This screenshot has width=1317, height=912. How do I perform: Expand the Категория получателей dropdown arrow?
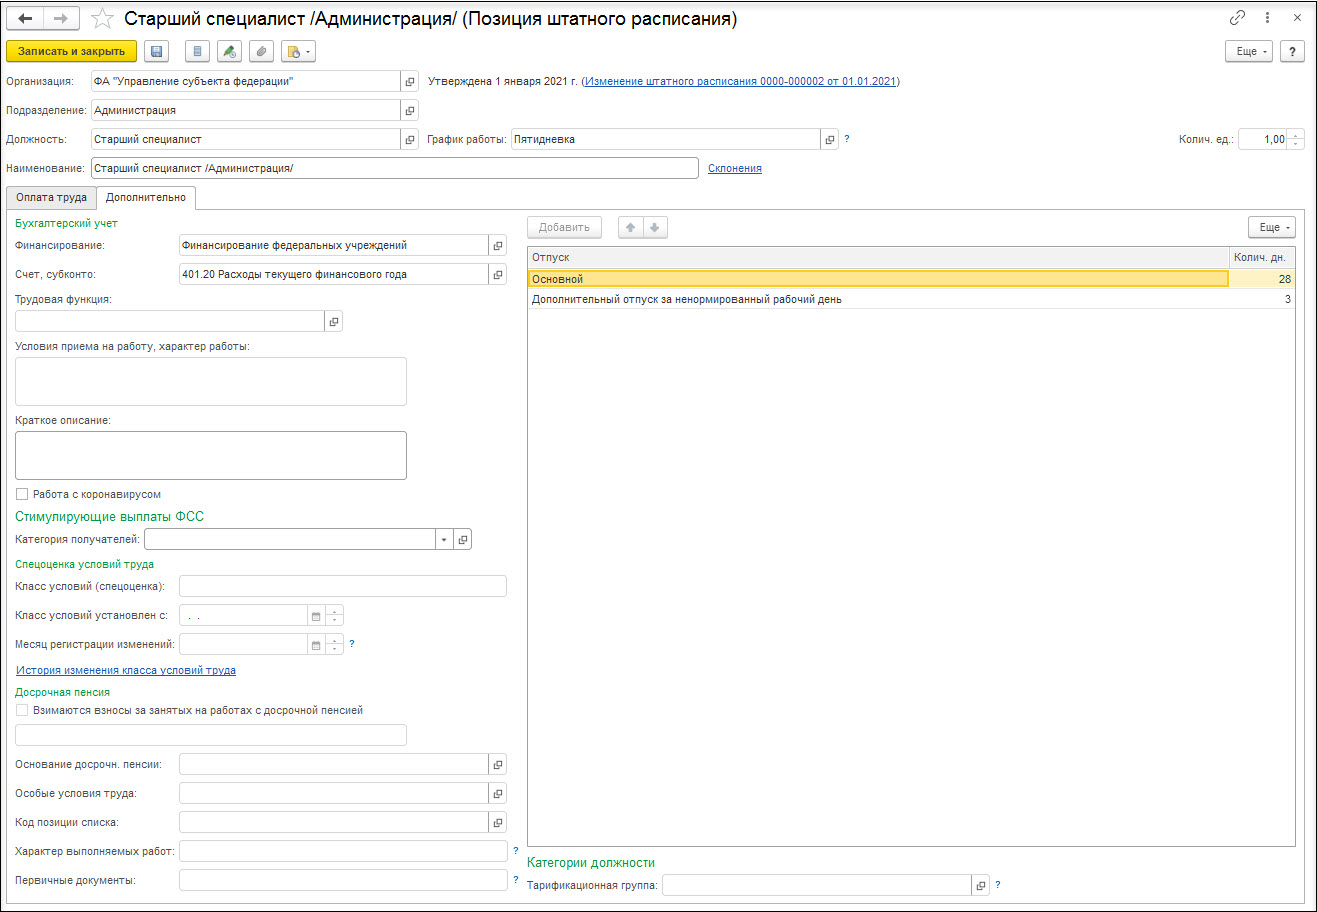[443, 539]
